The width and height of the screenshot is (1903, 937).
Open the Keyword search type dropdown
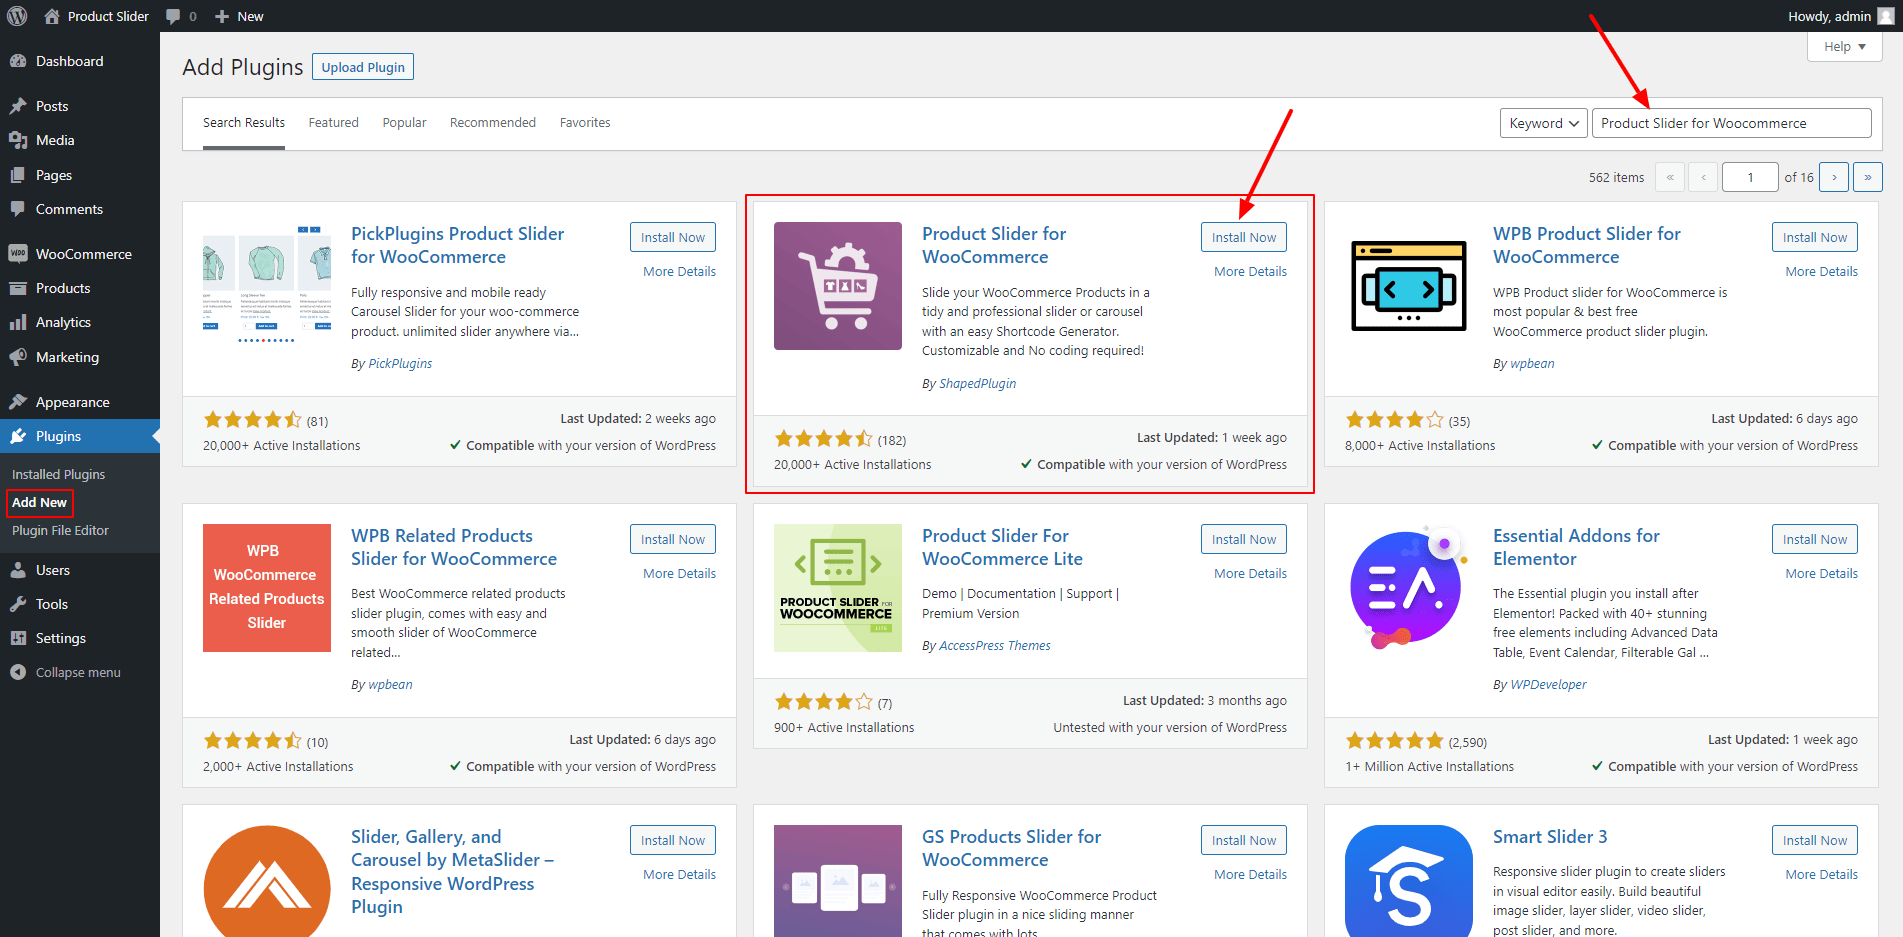point(1543,123)
